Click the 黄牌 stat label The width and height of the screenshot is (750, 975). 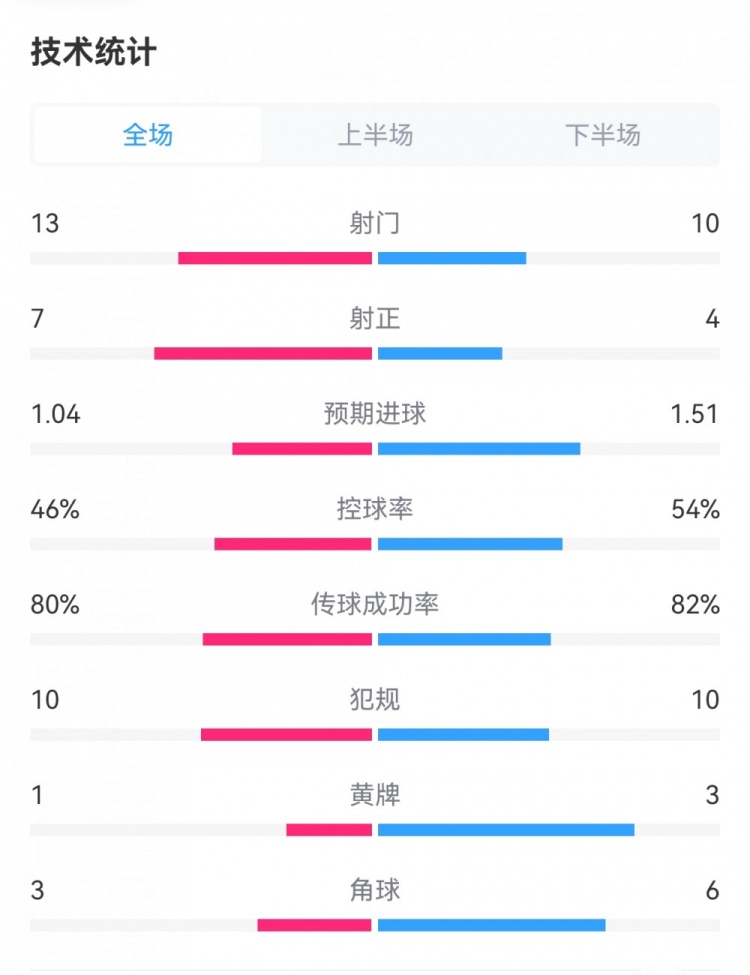tap(375, 795)
